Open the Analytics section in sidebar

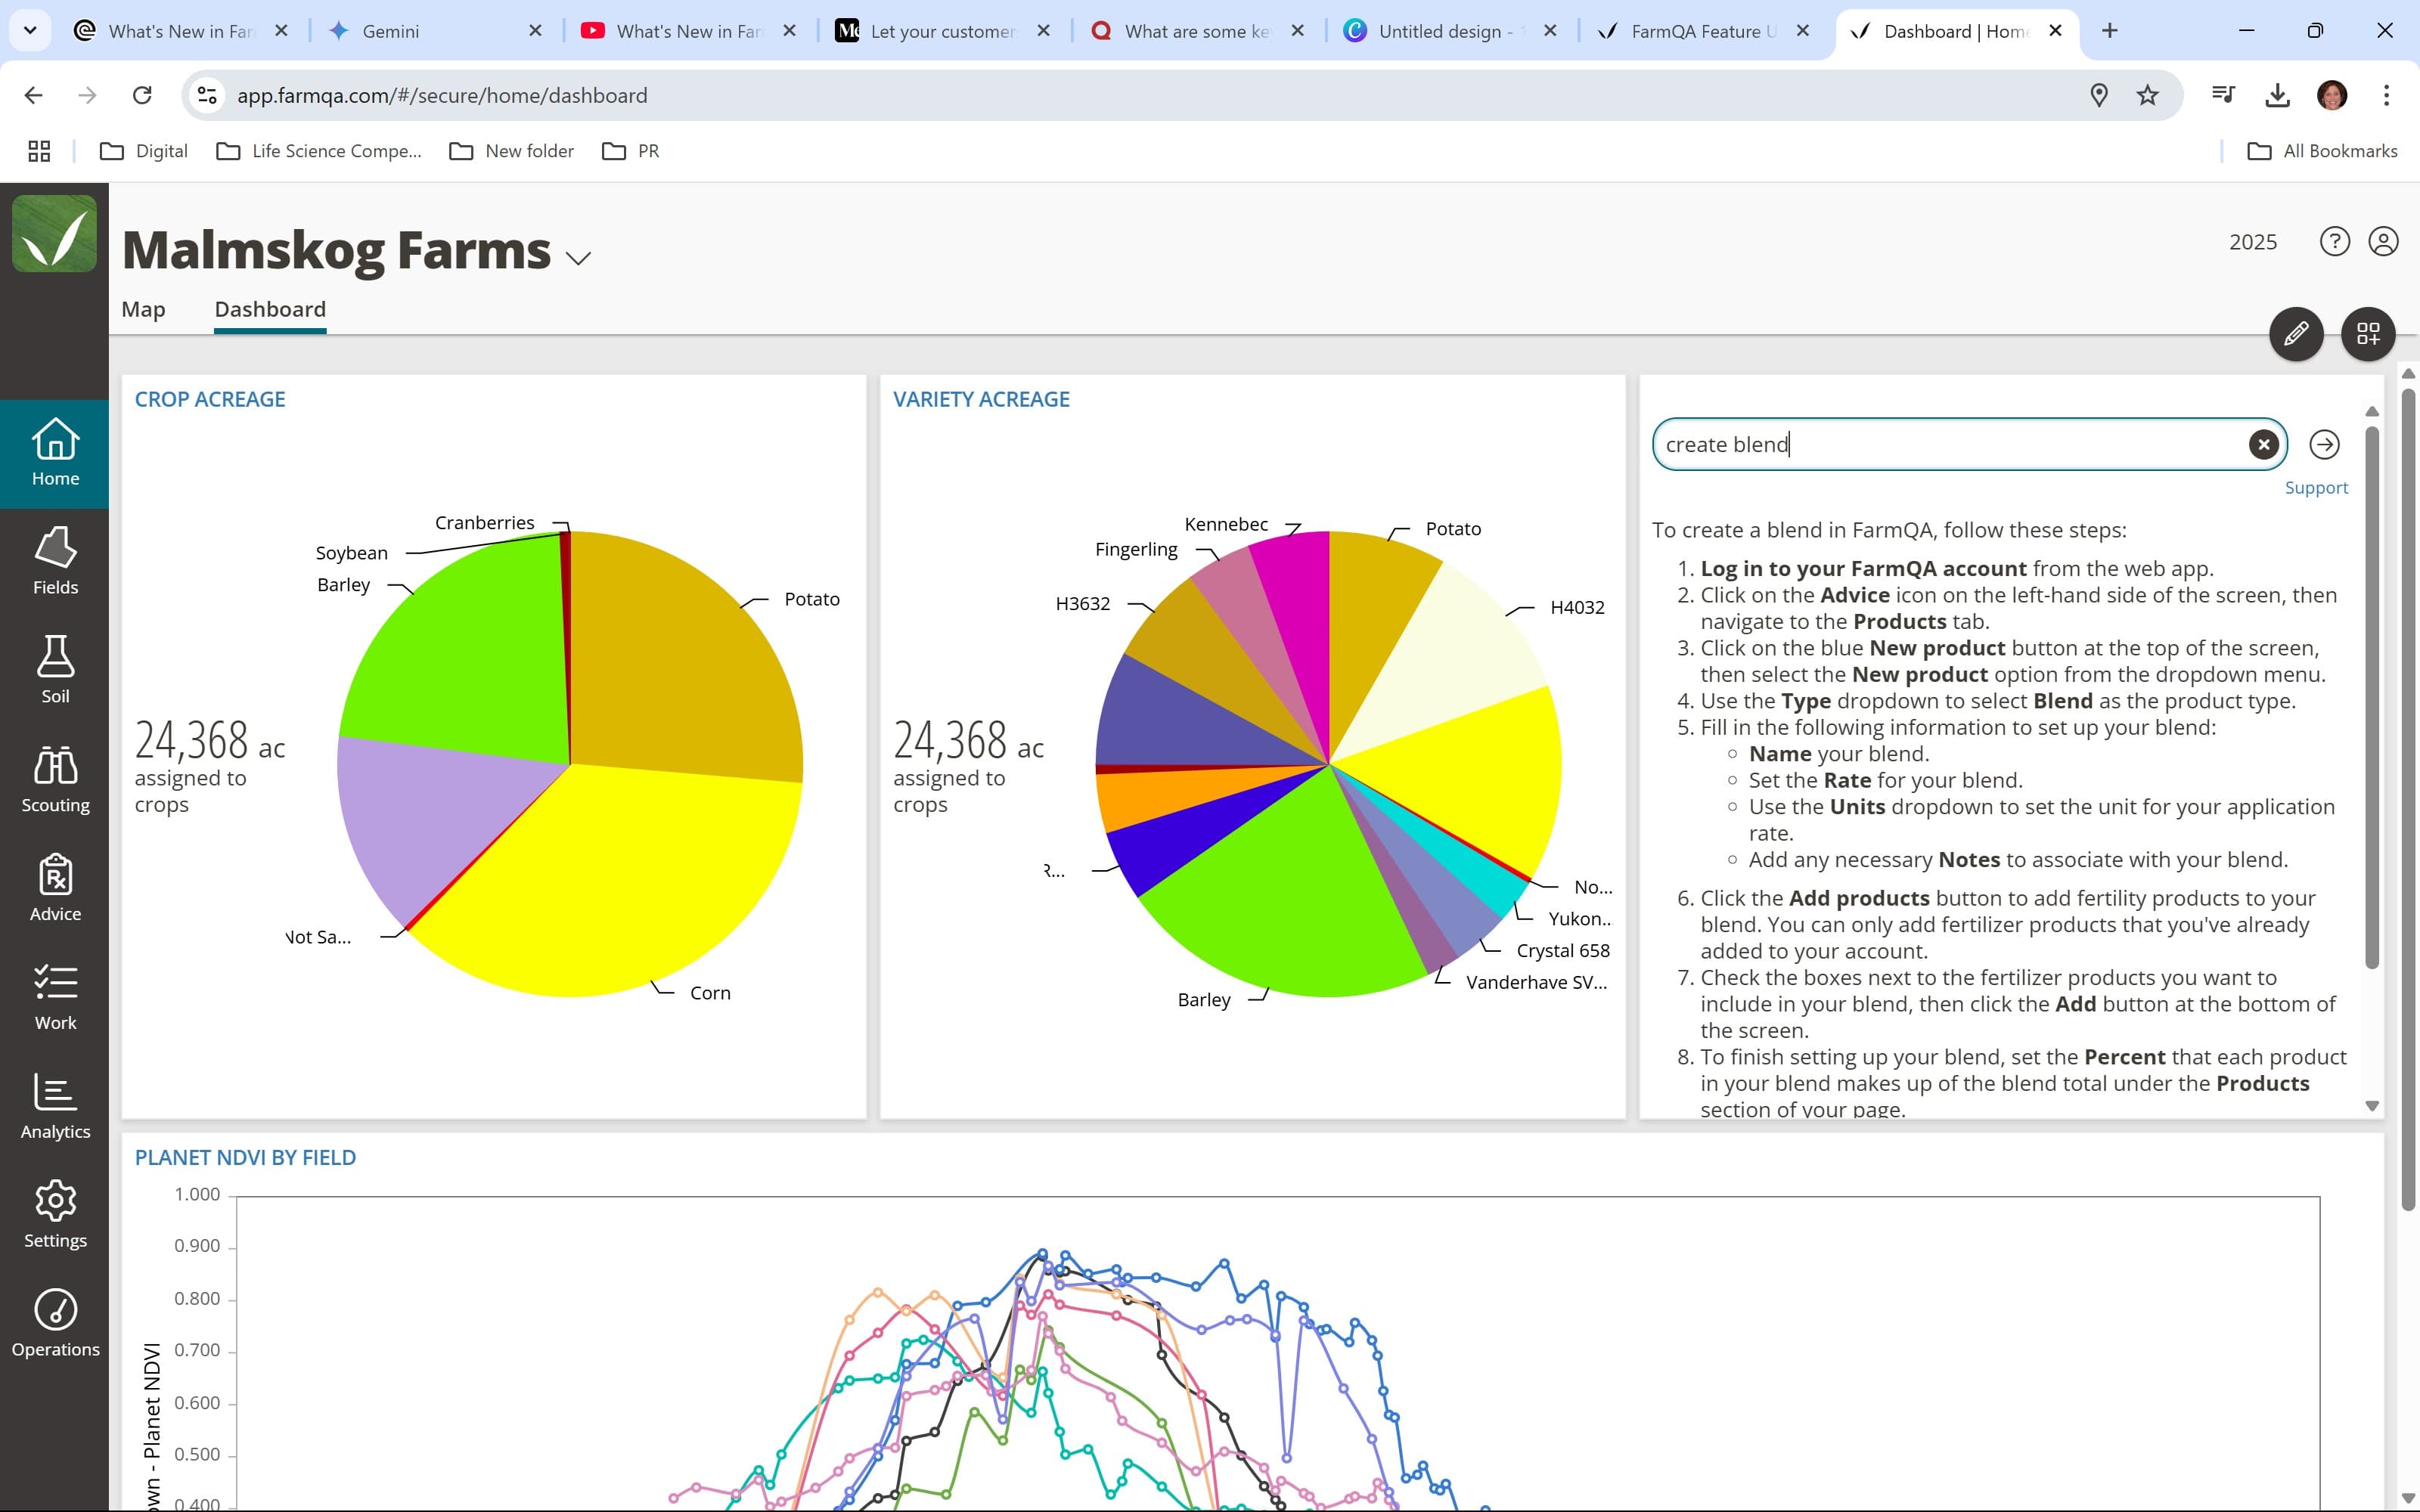pyautogui.click(x=55, y=1107)
